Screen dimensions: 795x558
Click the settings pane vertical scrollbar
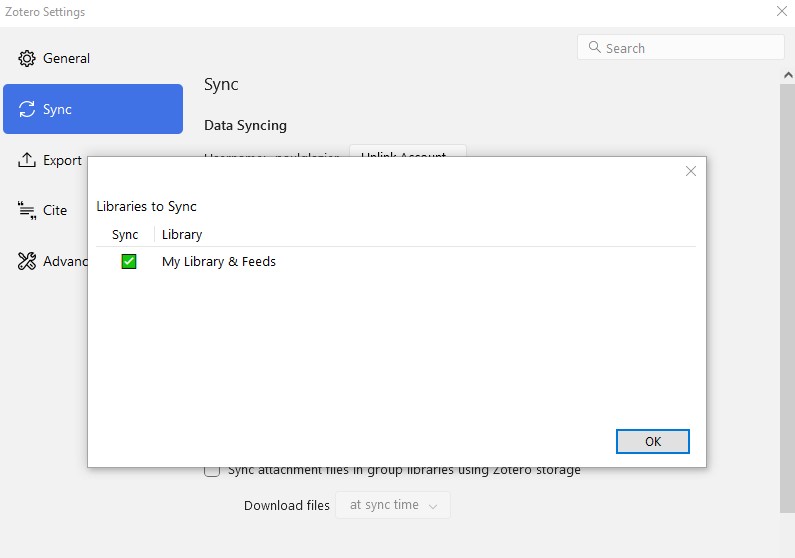click(787, 299)
